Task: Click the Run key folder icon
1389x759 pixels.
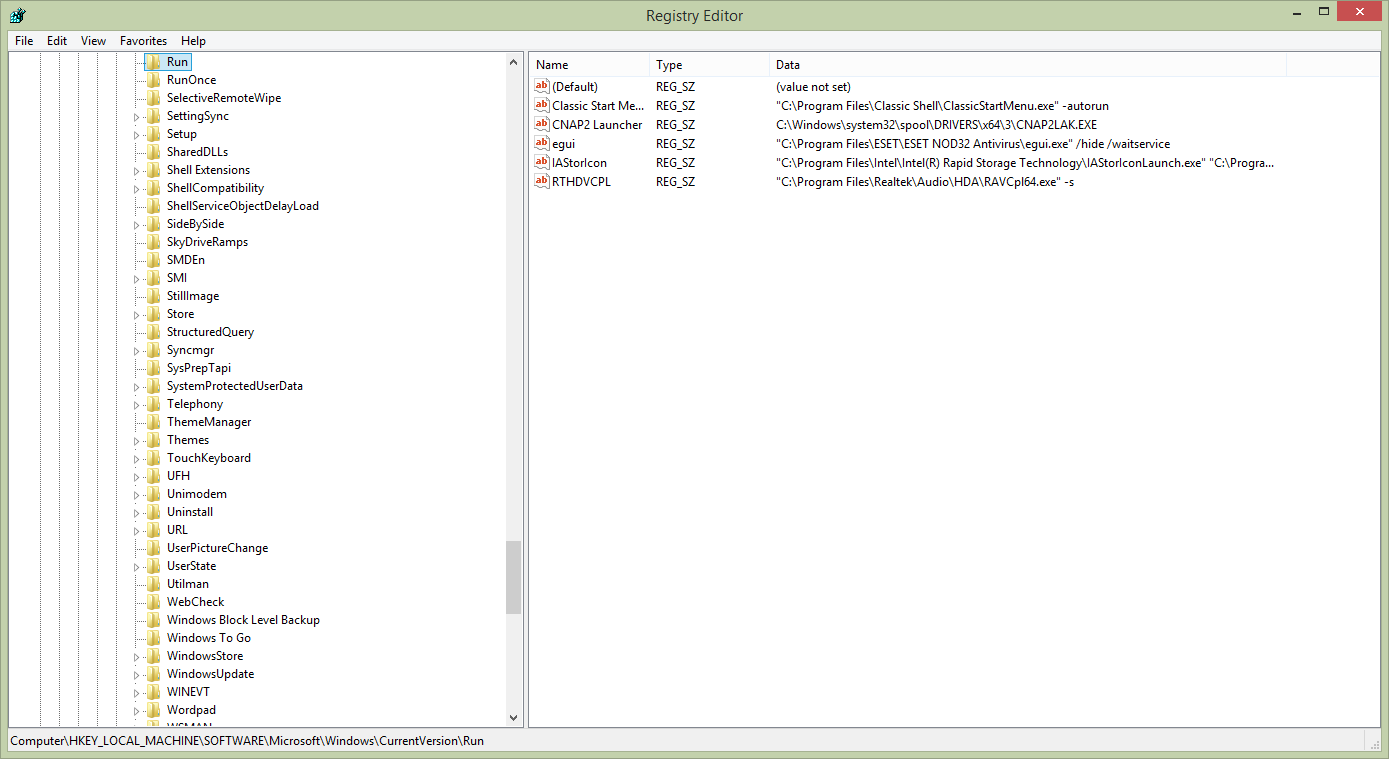Action: [x=153, y=62]
